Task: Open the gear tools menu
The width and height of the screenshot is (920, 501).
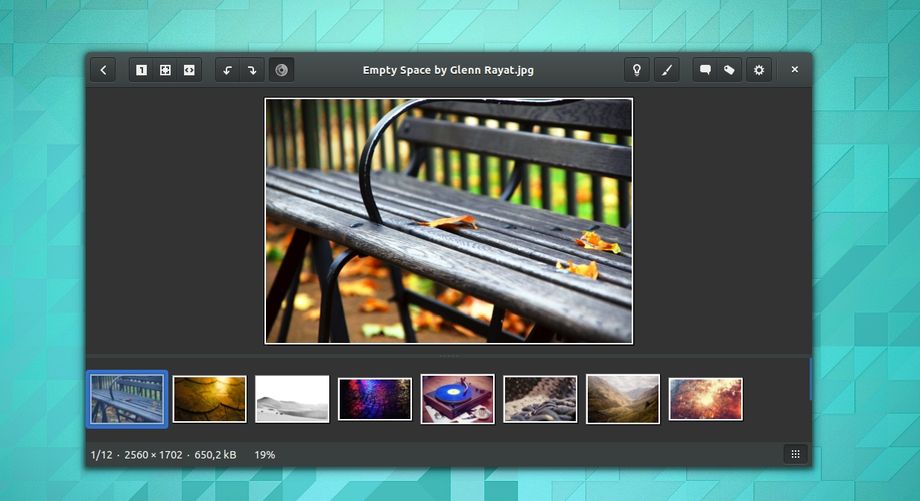Action: click(759, 70)
